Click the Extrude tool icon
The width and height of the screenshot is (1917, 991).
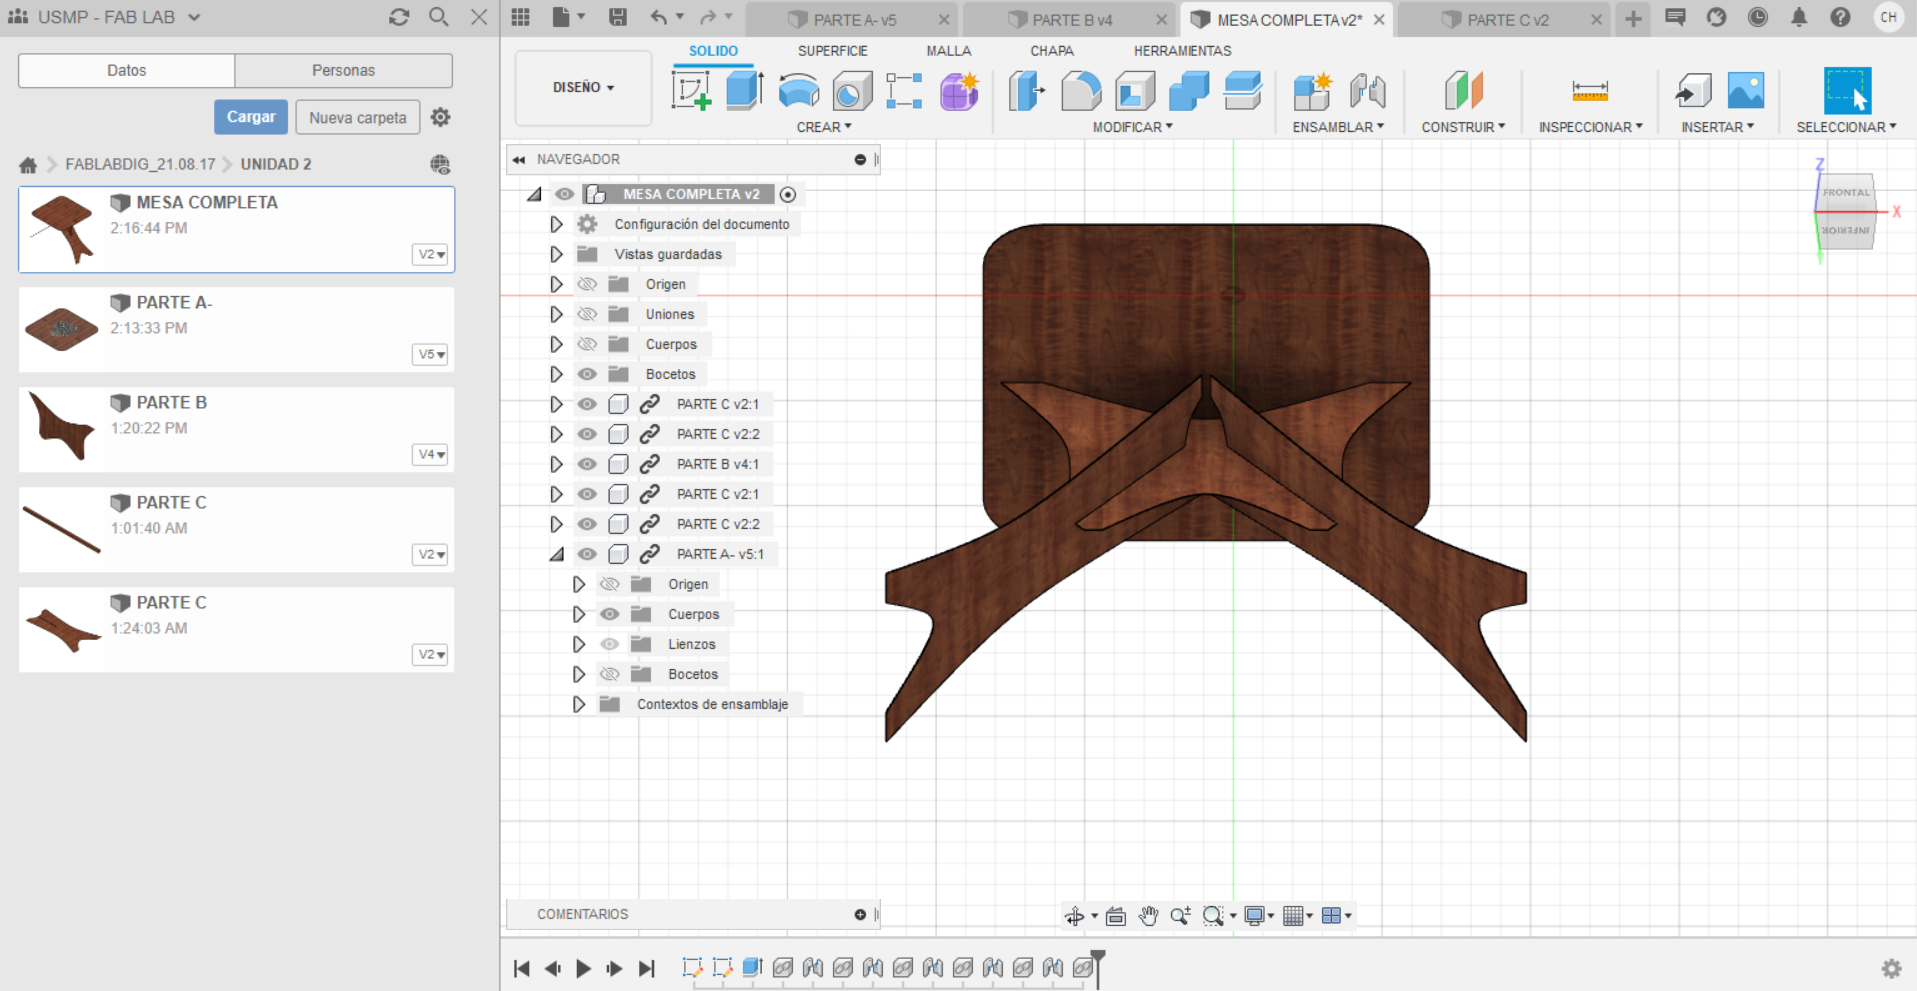click(744, 91)
